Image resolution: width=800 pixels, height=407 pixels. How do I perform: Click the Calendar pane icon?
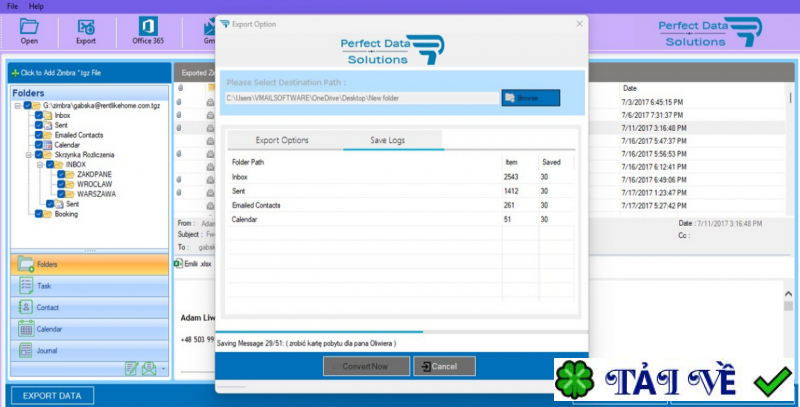(x=26, y=329)
